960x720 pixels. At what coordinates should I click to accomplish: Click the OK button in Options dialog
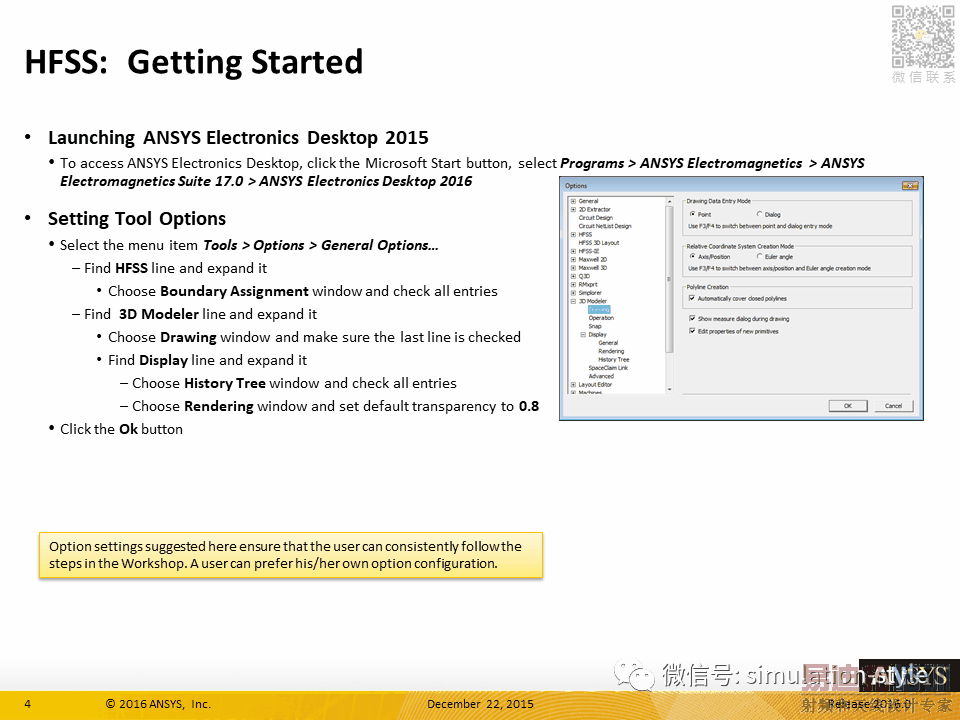(x=847, y=406)
